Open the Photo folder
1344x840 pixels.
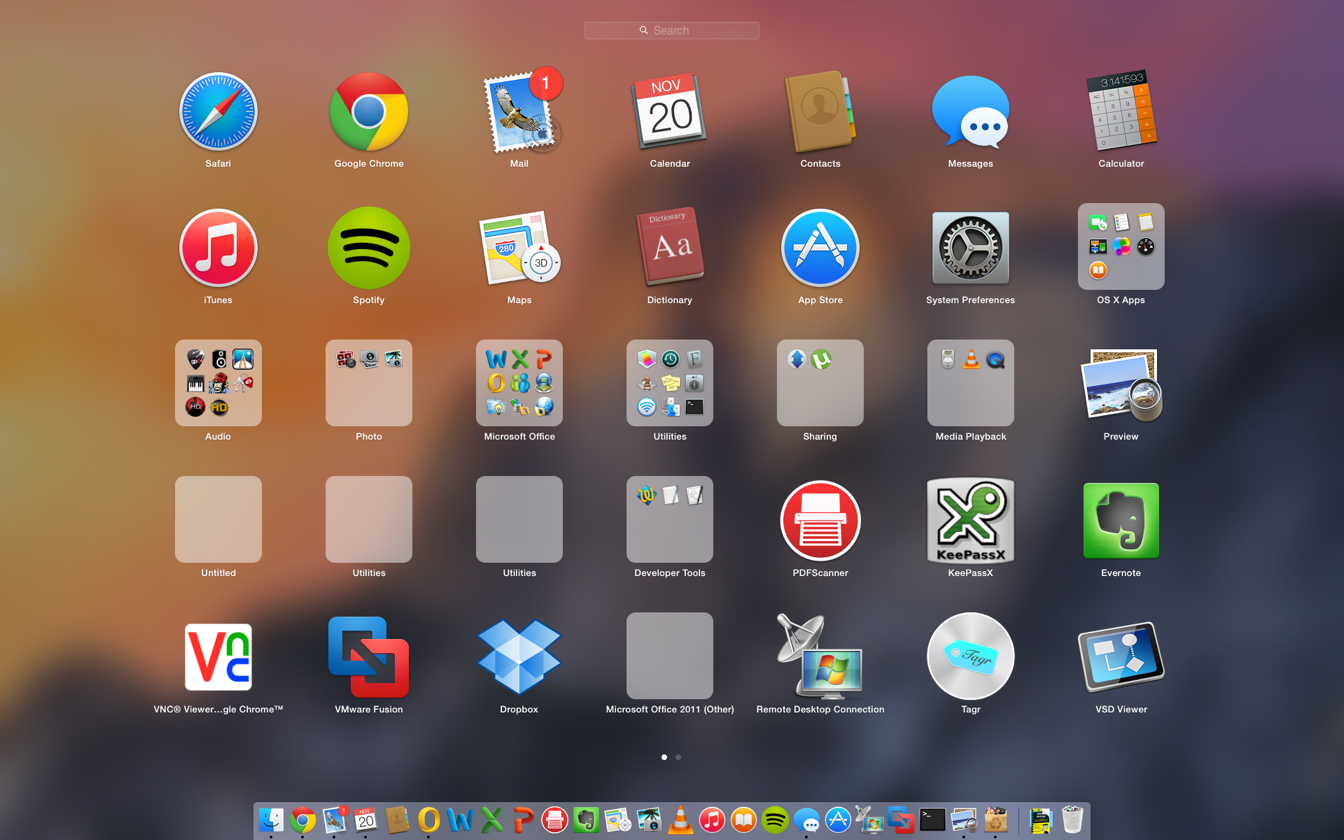tap(369, 383)
